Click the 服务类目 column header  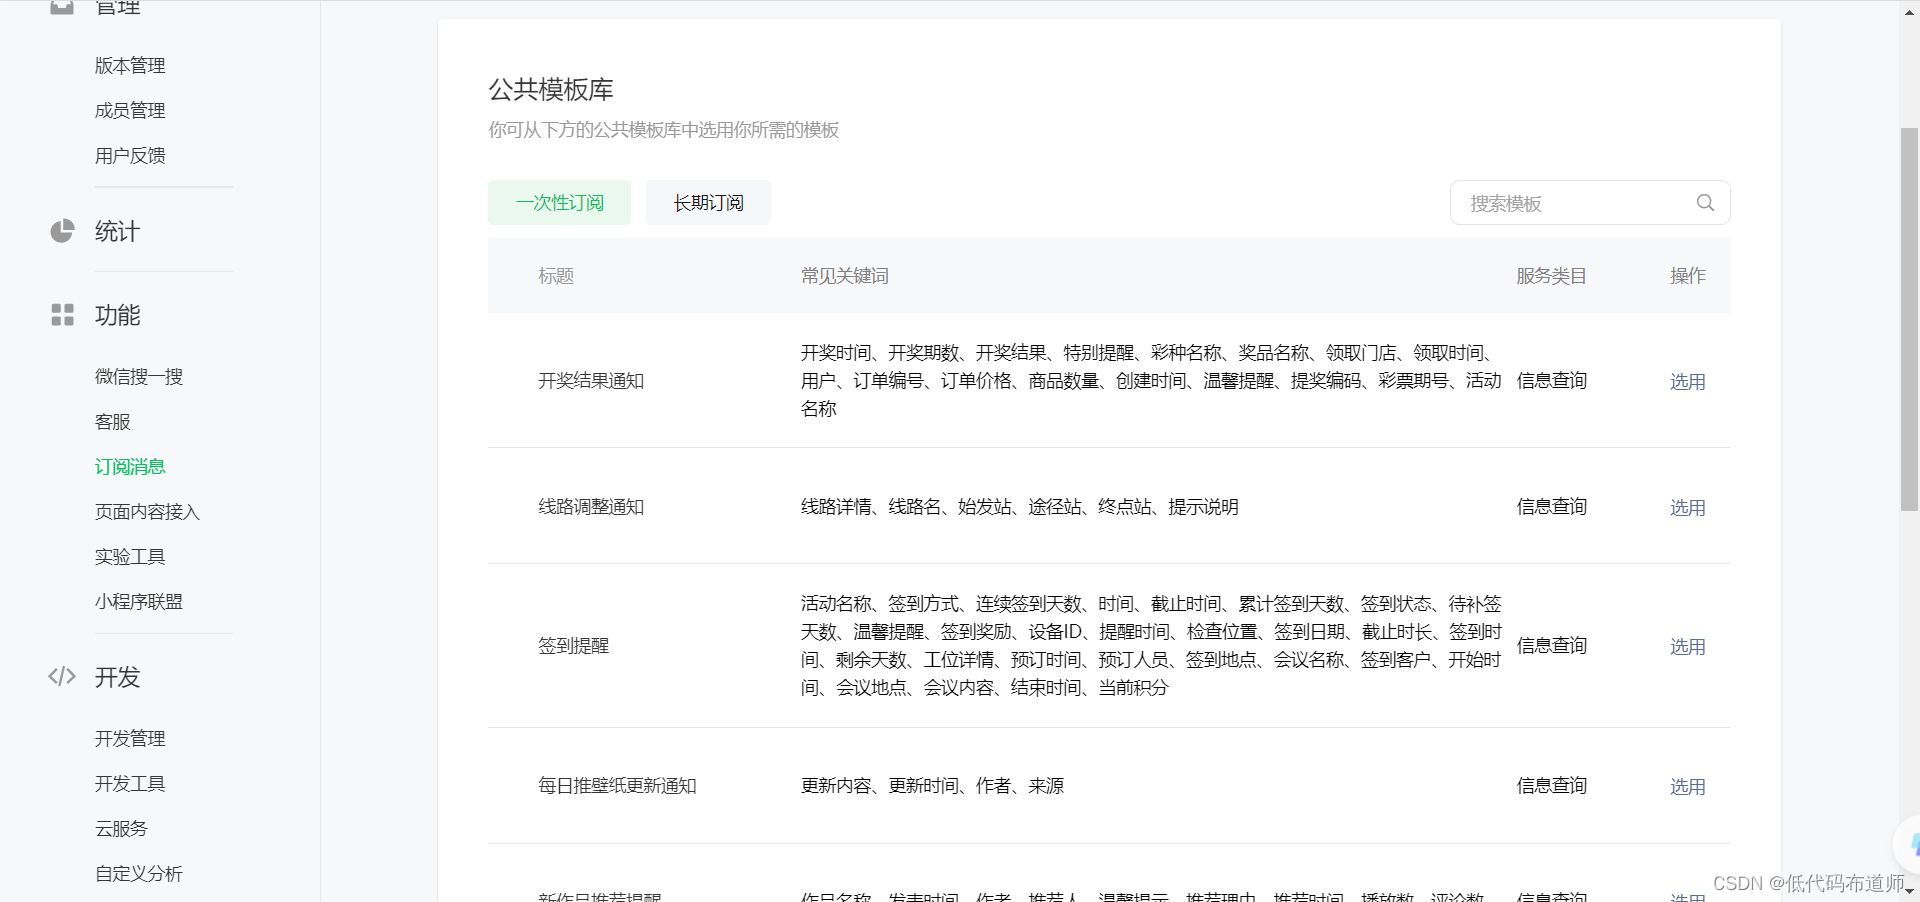click(1551, 276)
